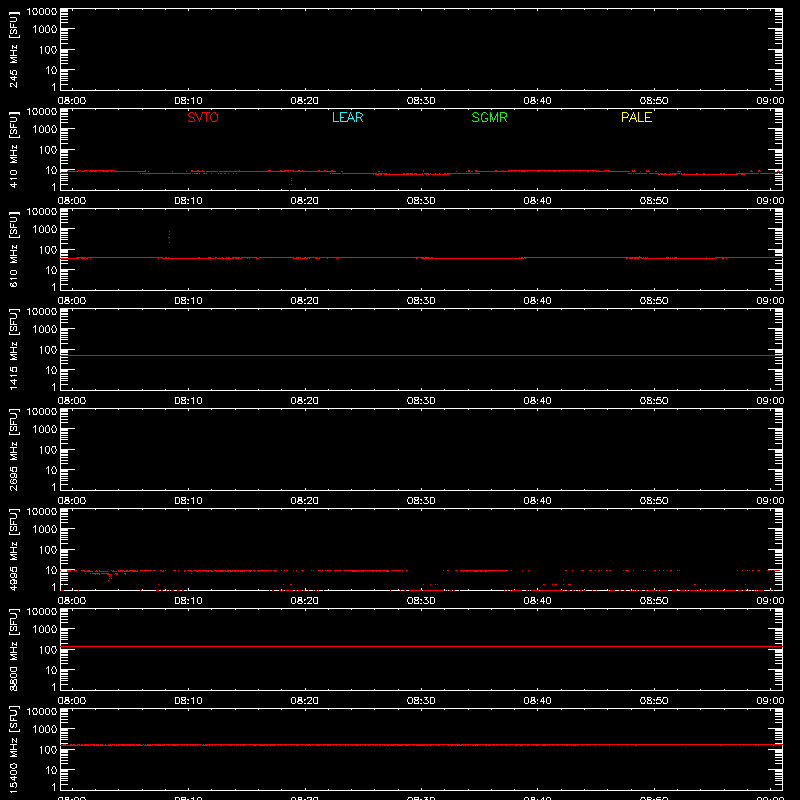Viewport: 800px width, 800px height.
Task: Click the 15400 MHz flux trace
Action: 421,745
